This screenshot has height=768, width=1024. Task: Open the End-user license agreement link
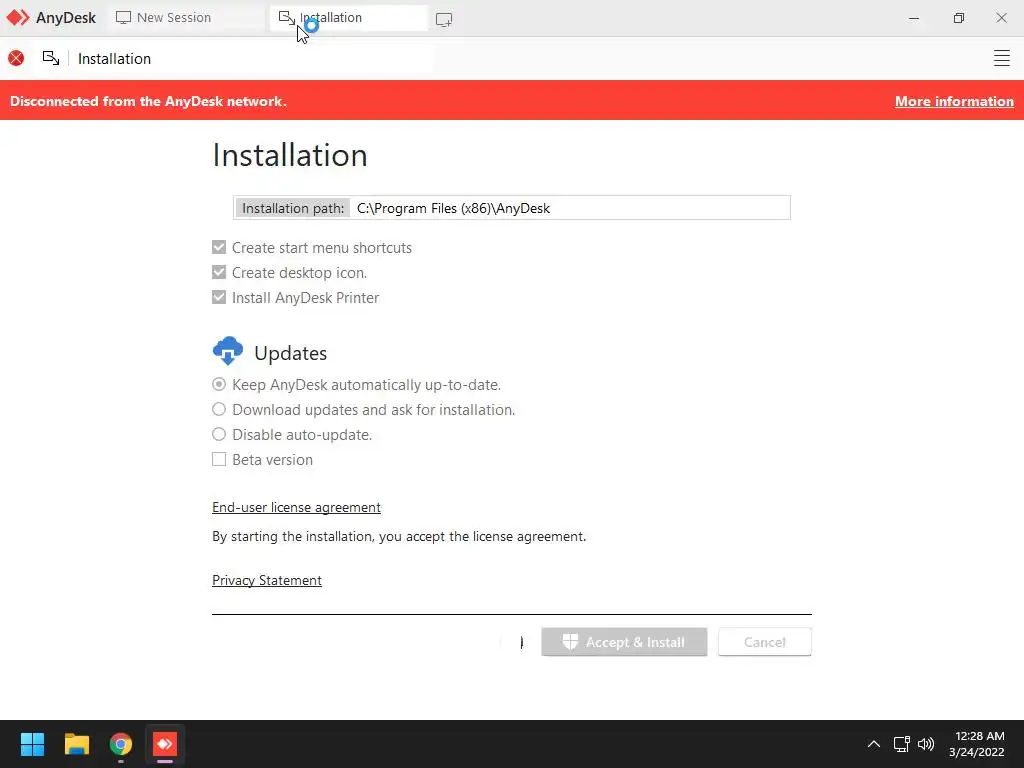[x=296, y=507]
